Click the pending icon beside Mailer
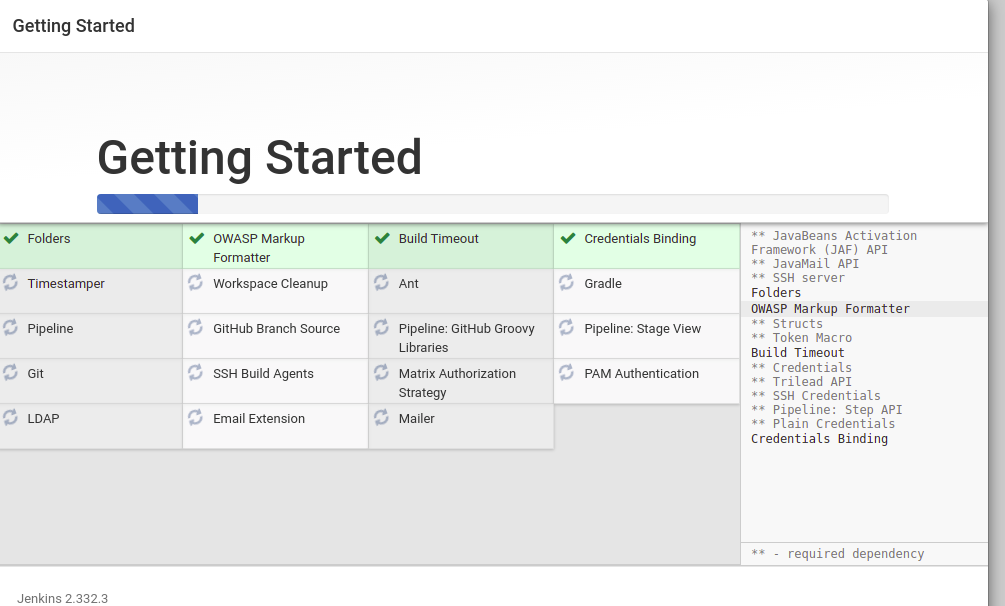The height and width of the screenshot is (606, 1005). click(x=381, y=417)
